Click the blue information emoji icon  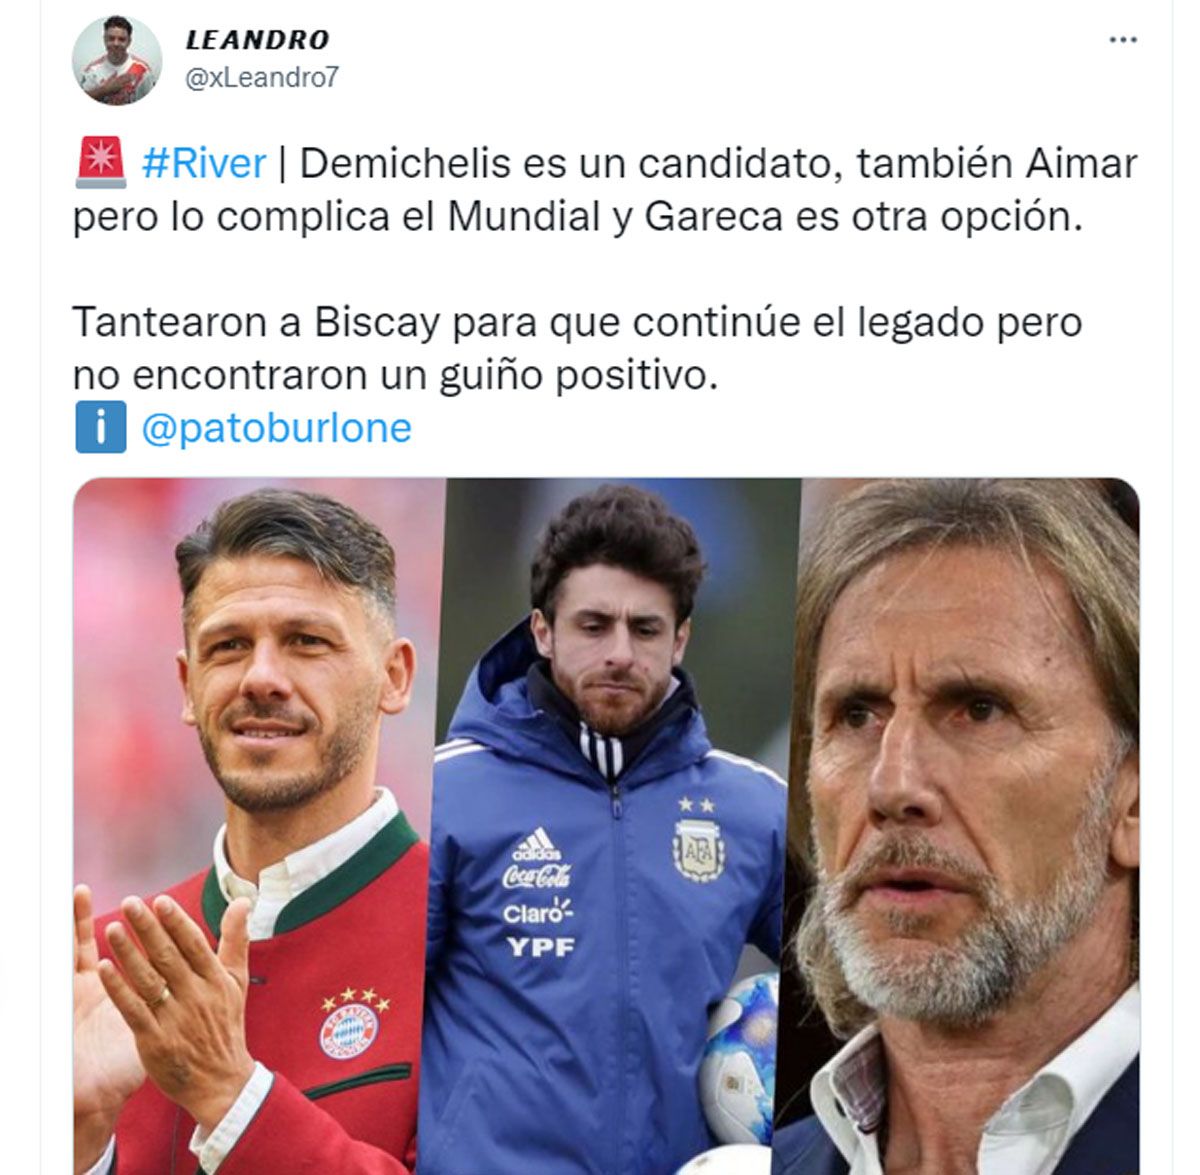[x=100, y=427]
